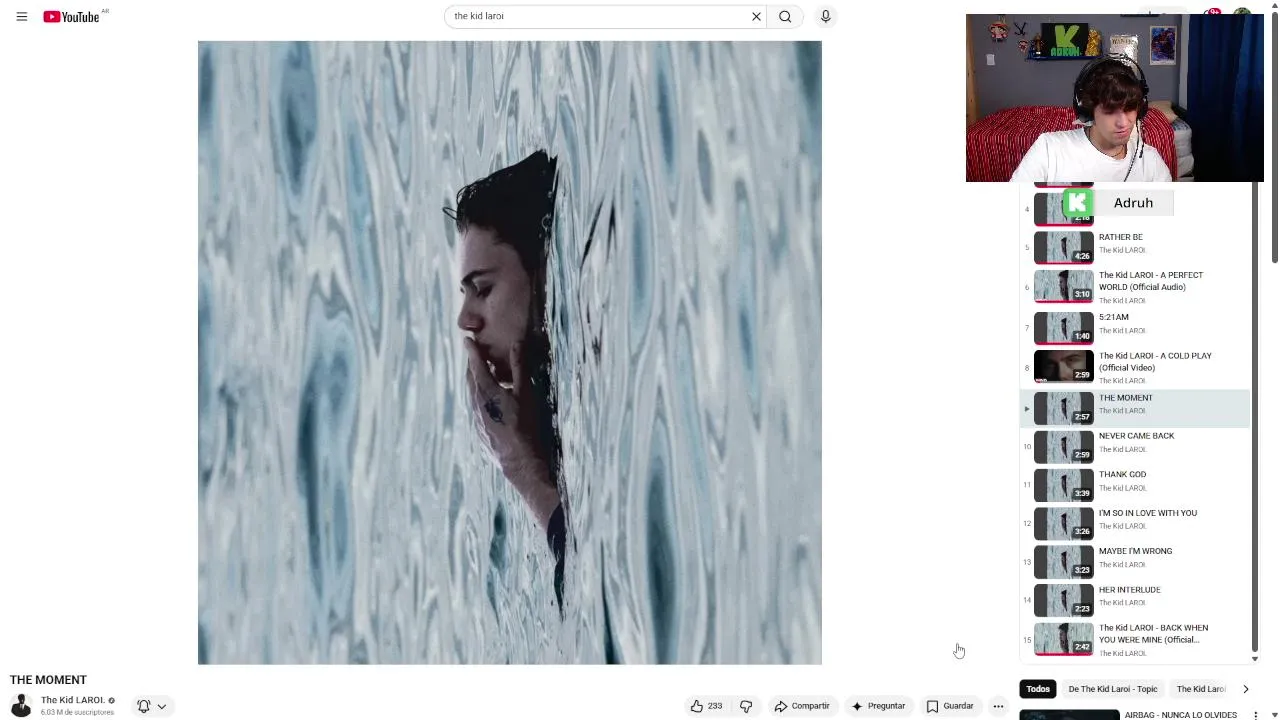Open options for AIRBAG recommendation
Viewport: 1280px width, 720px height.
click(1256, 715)
